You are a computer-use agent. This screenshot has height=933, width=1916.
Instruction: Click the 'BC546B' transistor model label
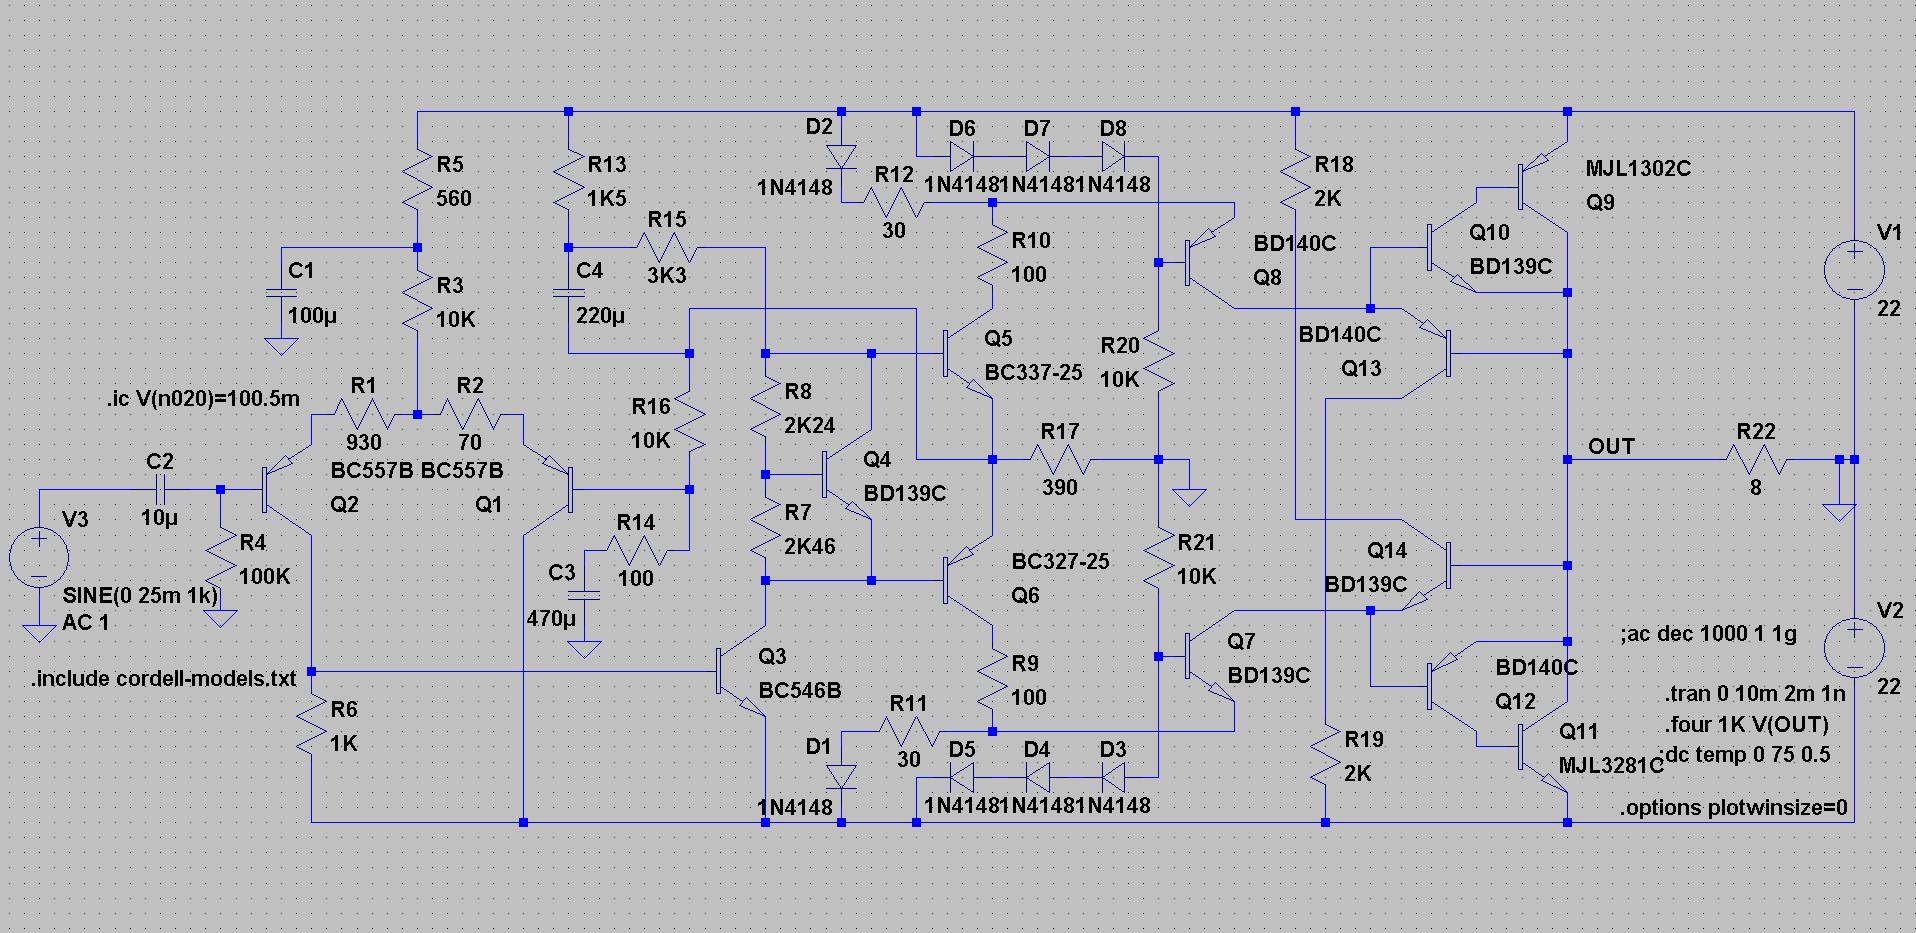click(x=800, y=690)
